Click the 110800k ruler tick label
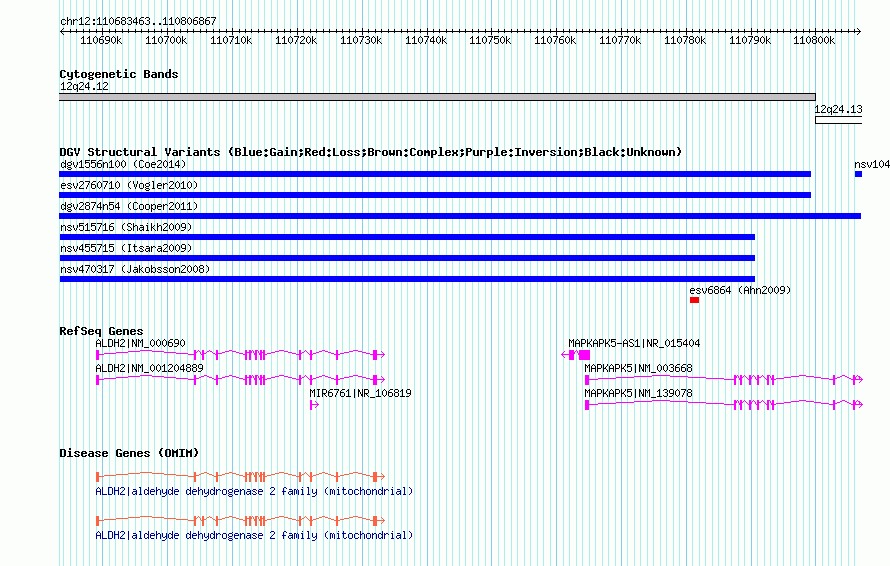The width and height of the screenshot is (890, 566). point(814,40)
